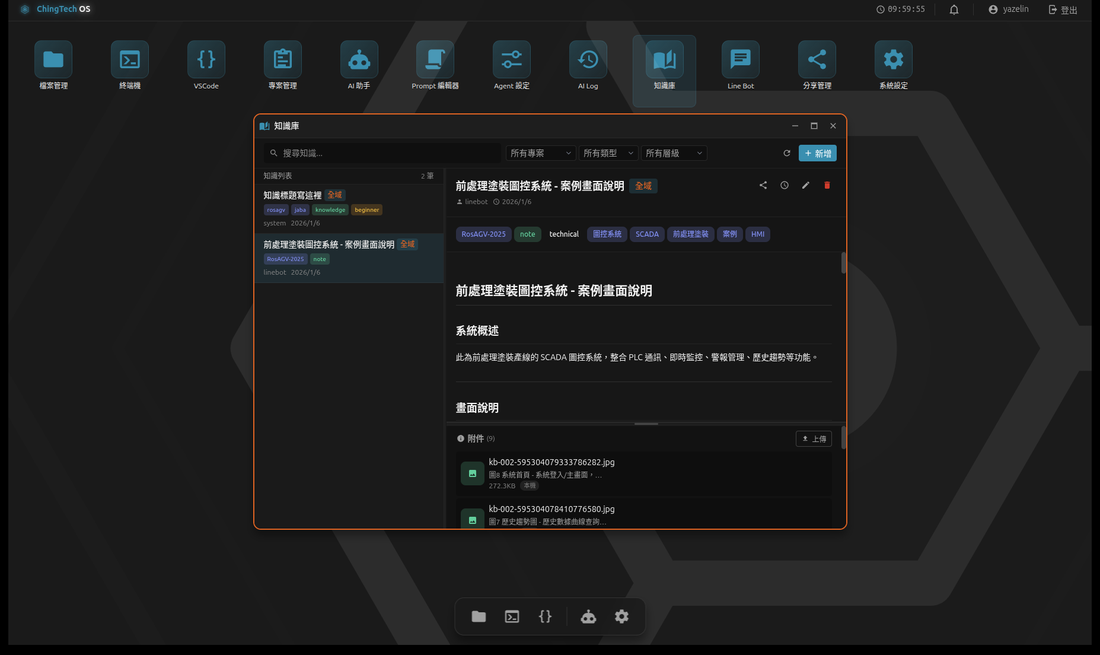
Task: Open the VSCode desktop icon
Action: coord(206,65)
